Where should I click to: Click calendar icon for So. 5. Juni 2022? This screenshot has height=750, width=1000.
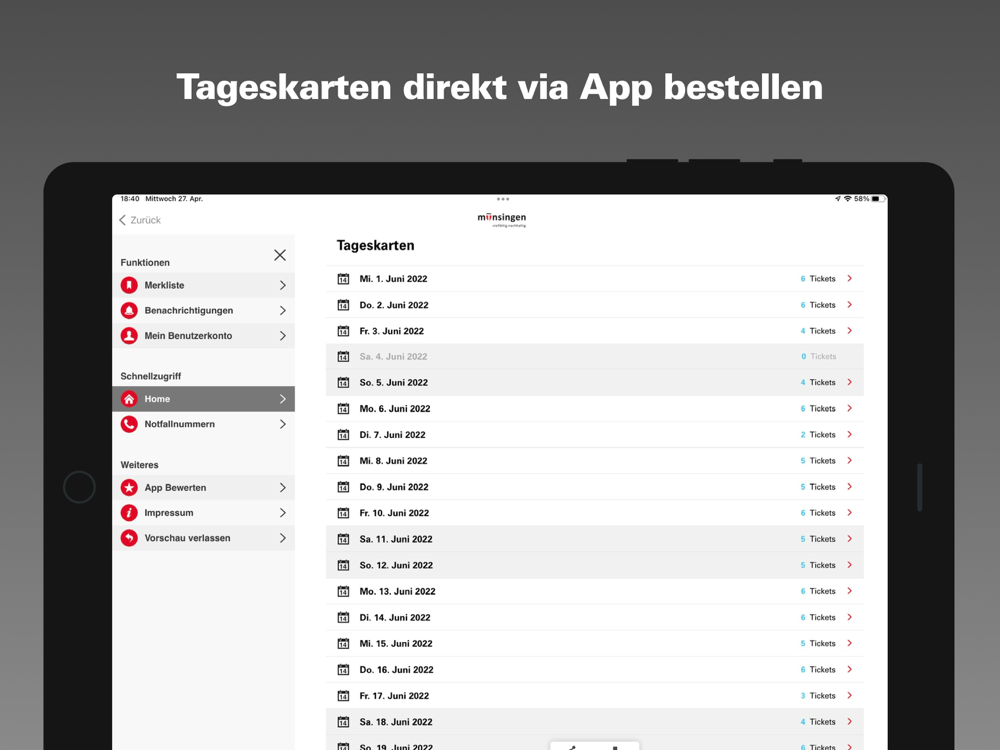click(343, 383)
